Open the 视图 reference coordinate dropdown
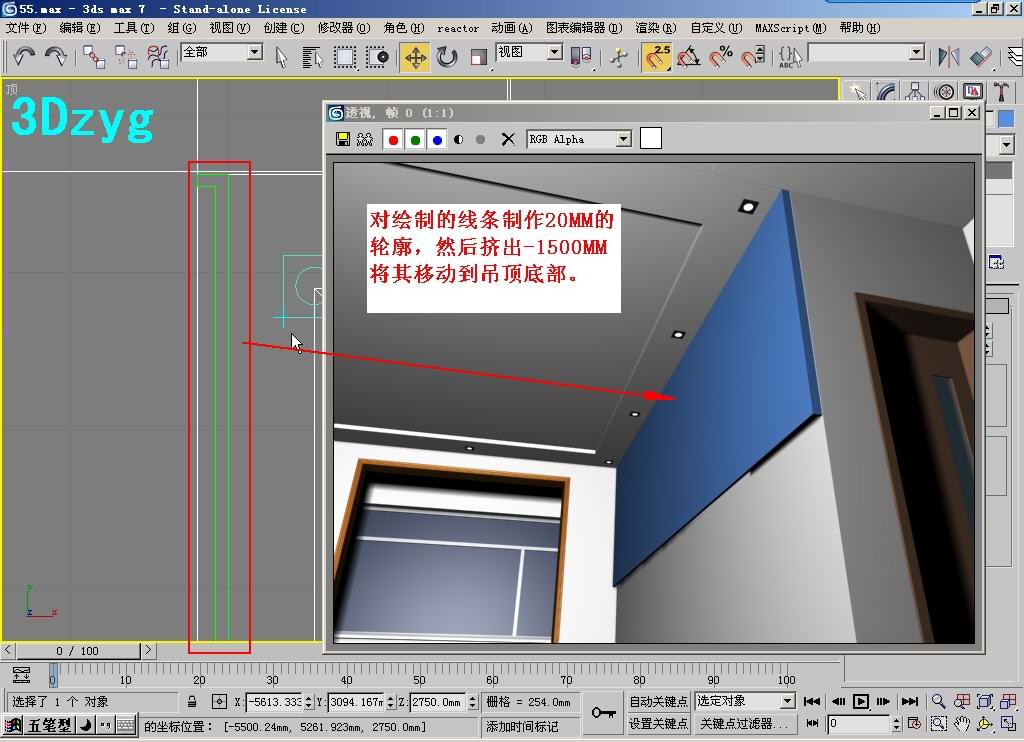Screen dimensions: 1024x742 [x=555, y=52]
